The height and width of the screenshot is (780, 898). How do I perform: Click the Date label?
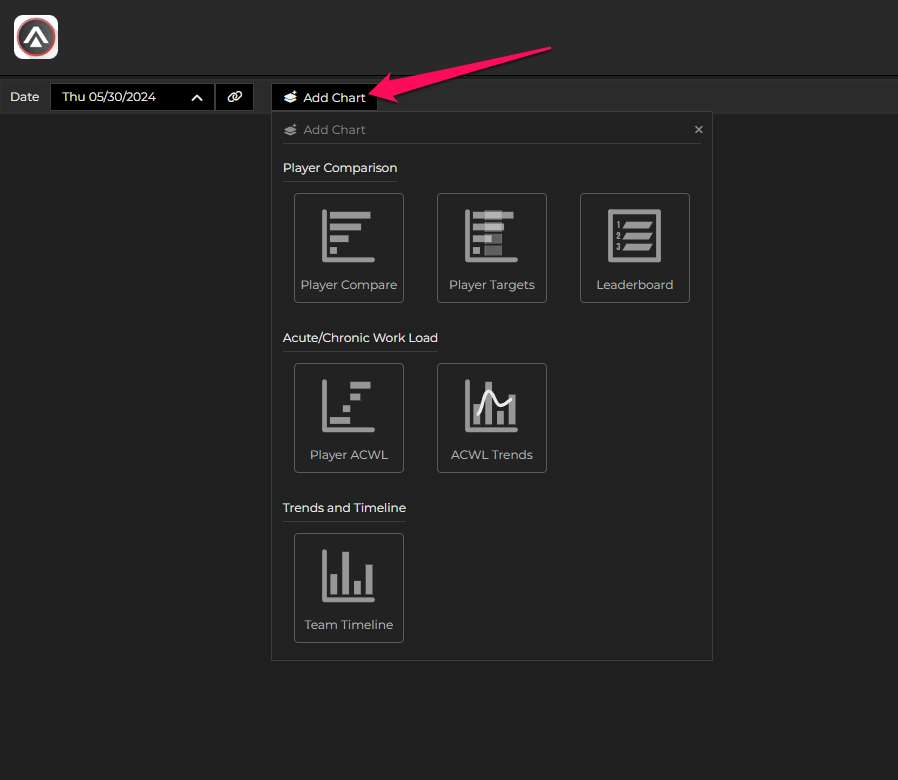click(x=25, y=97)
